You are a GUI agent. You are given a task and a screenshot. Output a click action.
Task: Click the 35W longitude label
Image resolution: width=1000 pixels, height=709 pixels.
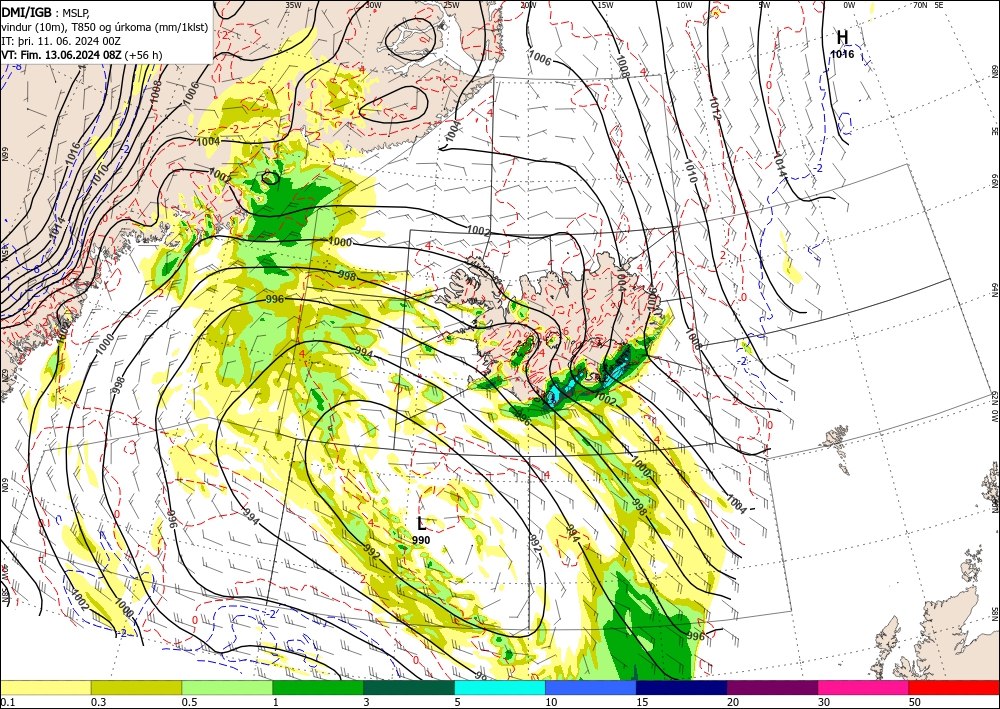tap(293, 5)
